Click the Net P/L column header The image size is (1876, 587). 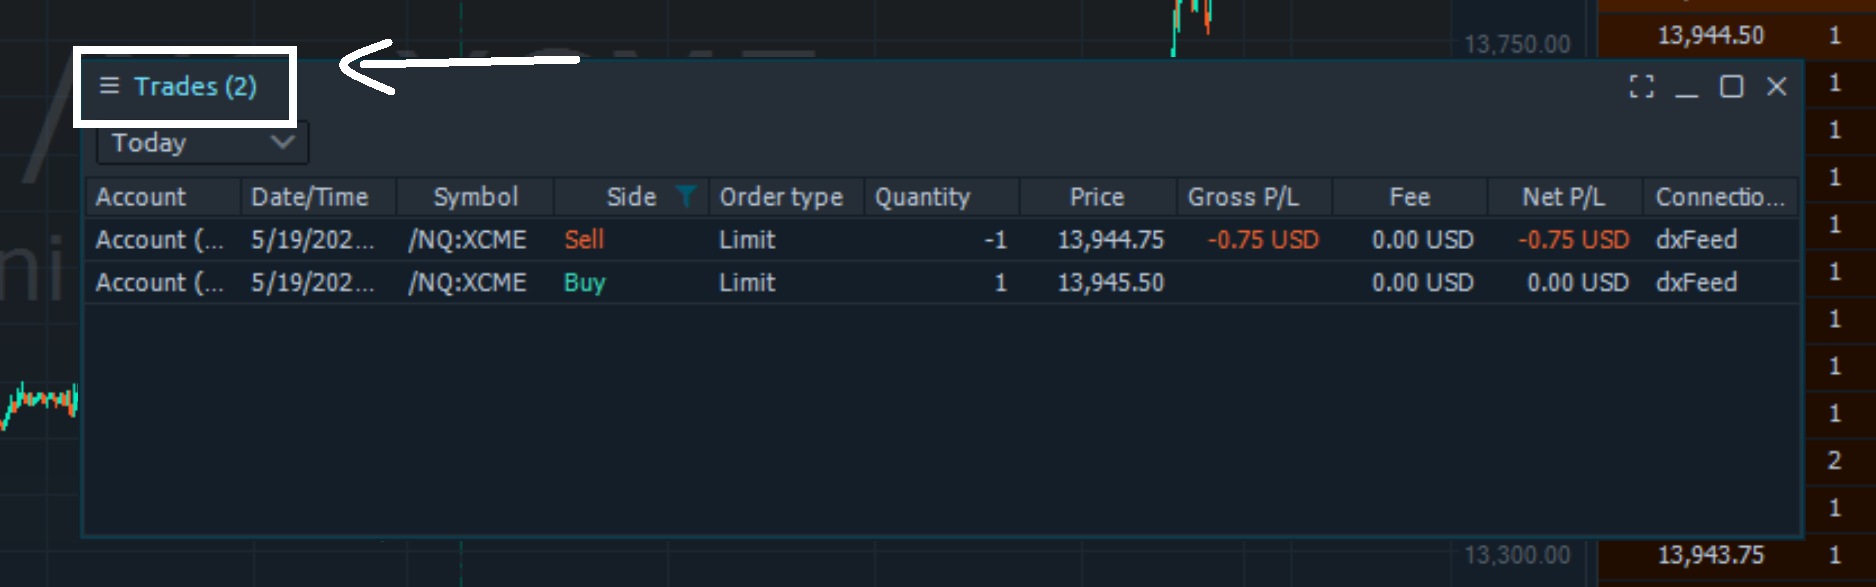click(x=1563, y=197)
